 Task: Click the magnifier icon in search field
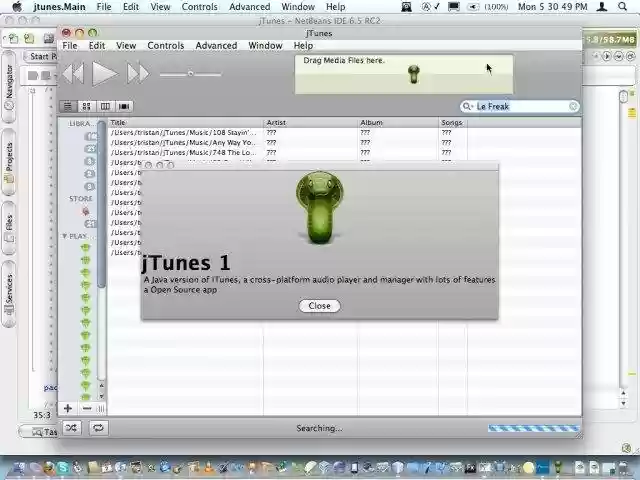coord(467,107)
